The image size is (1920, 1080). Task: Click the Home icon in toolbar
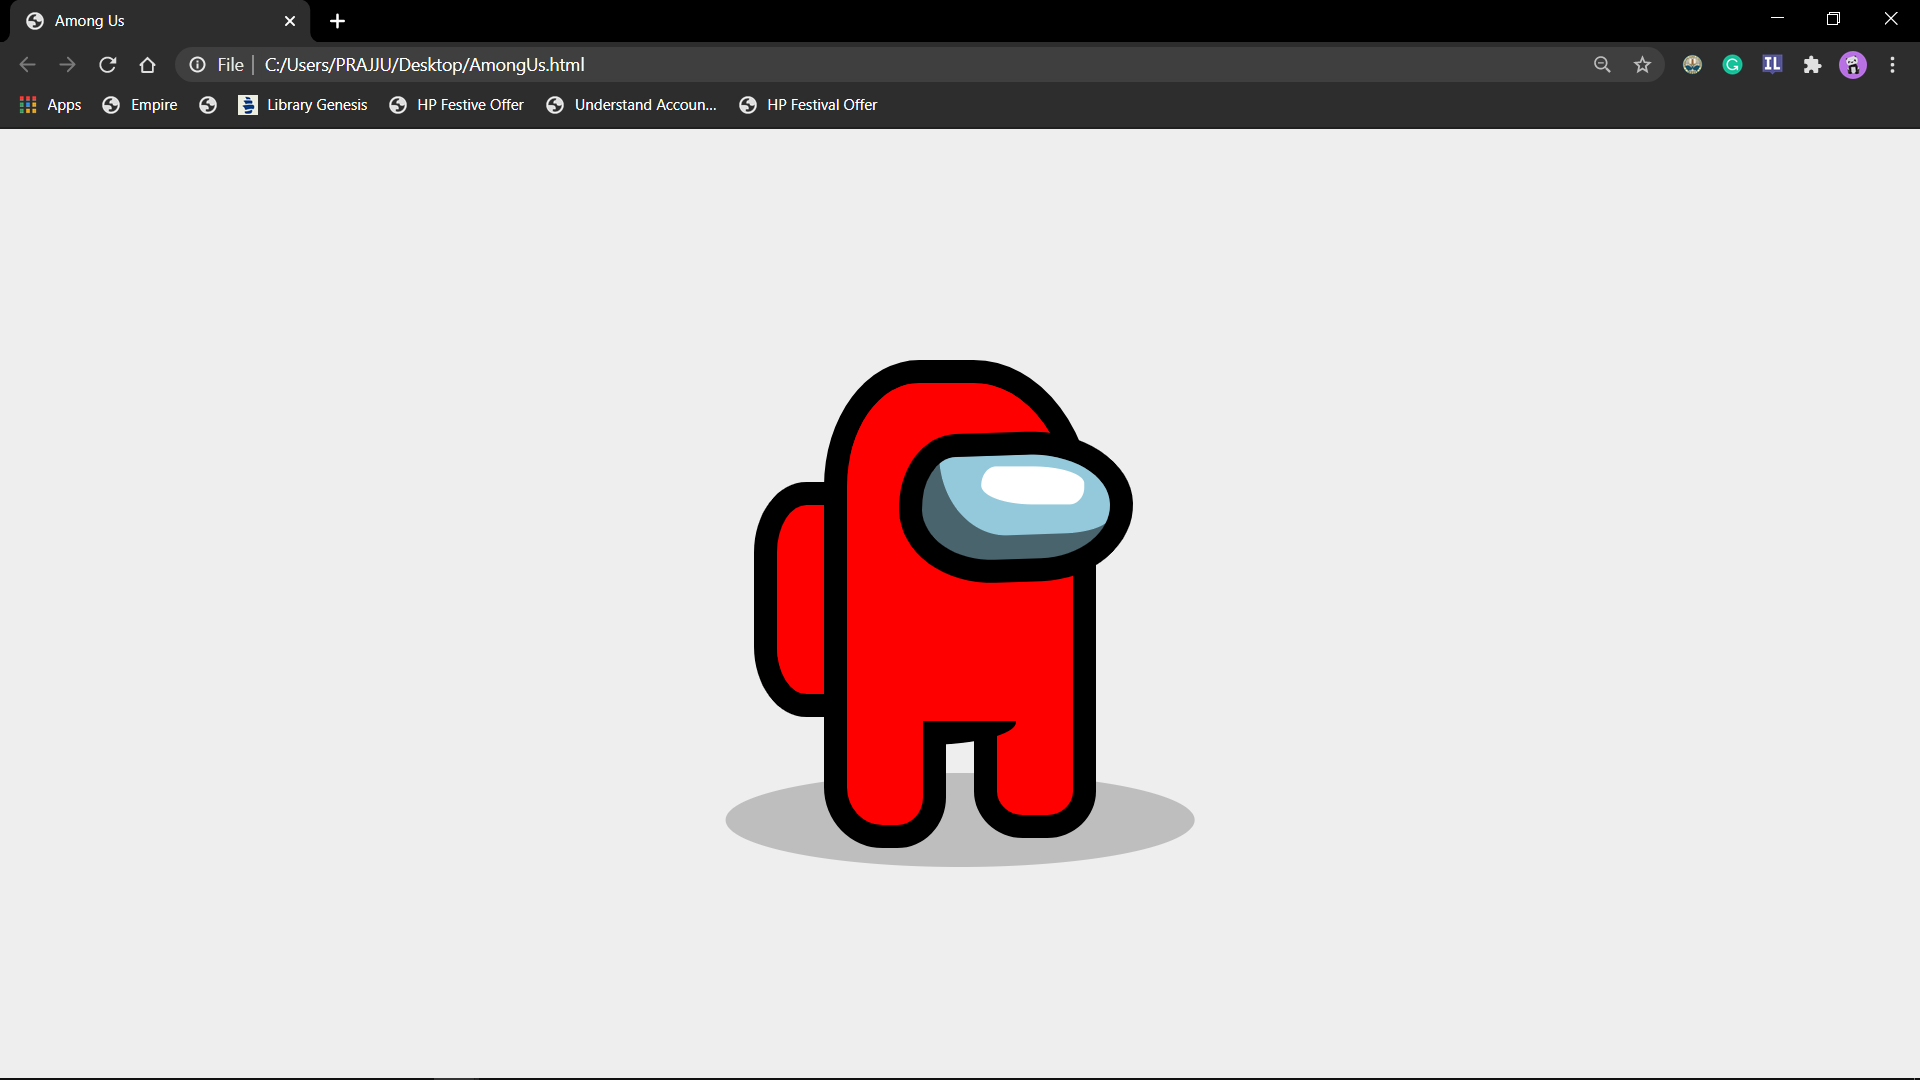pos(148,65)
